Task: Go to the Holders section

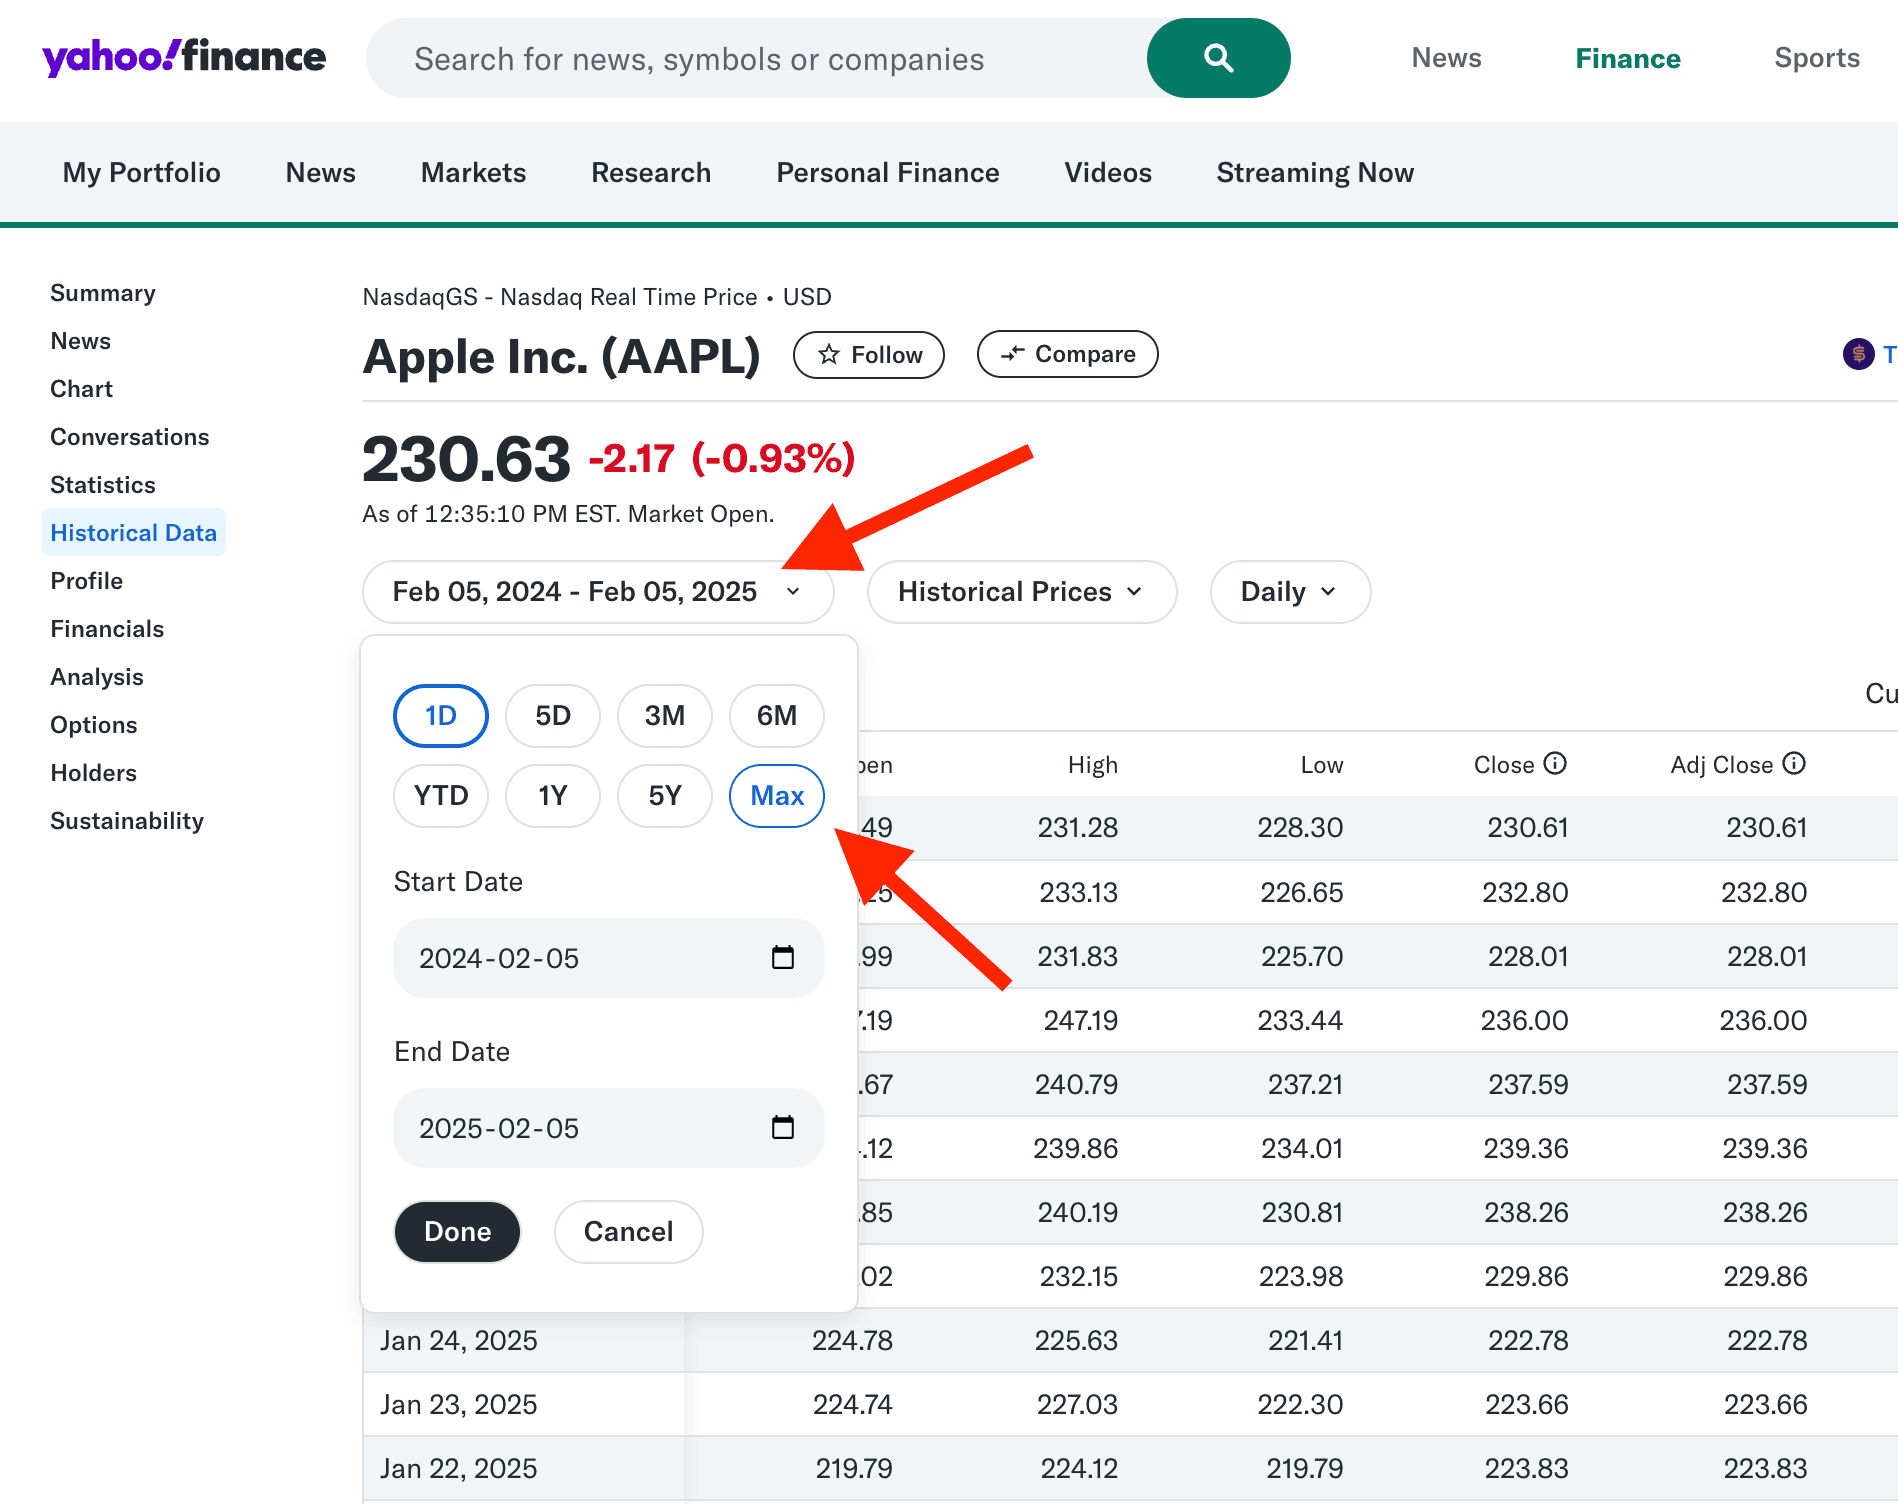Action: tap(94, 773)
